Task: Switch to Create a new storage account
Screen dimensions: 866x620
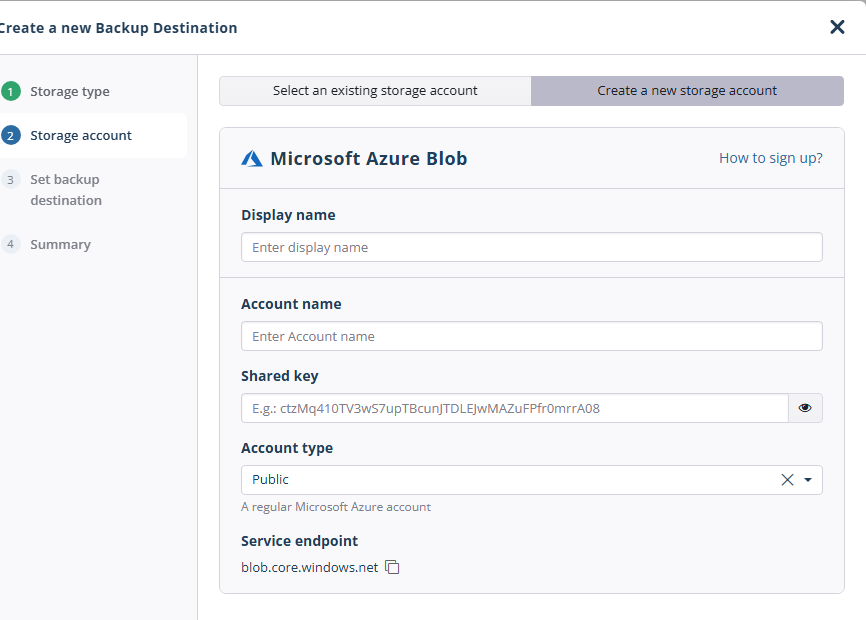Action: coord(687,91)
